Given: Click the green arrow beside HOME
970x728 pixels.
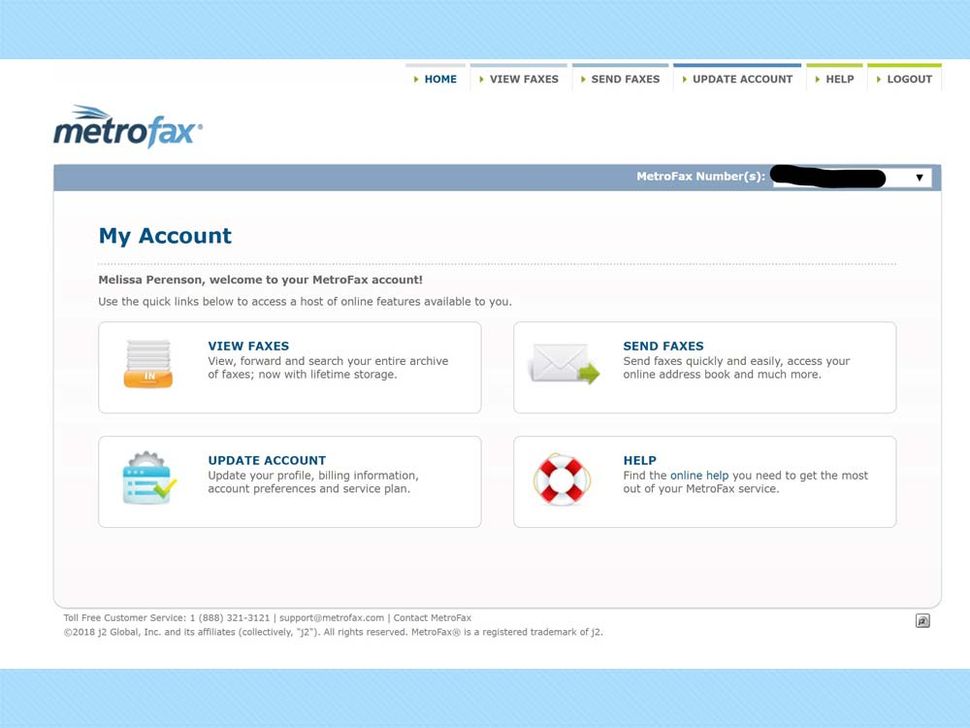Looking at the screenshot, I should tap(415, 78).
